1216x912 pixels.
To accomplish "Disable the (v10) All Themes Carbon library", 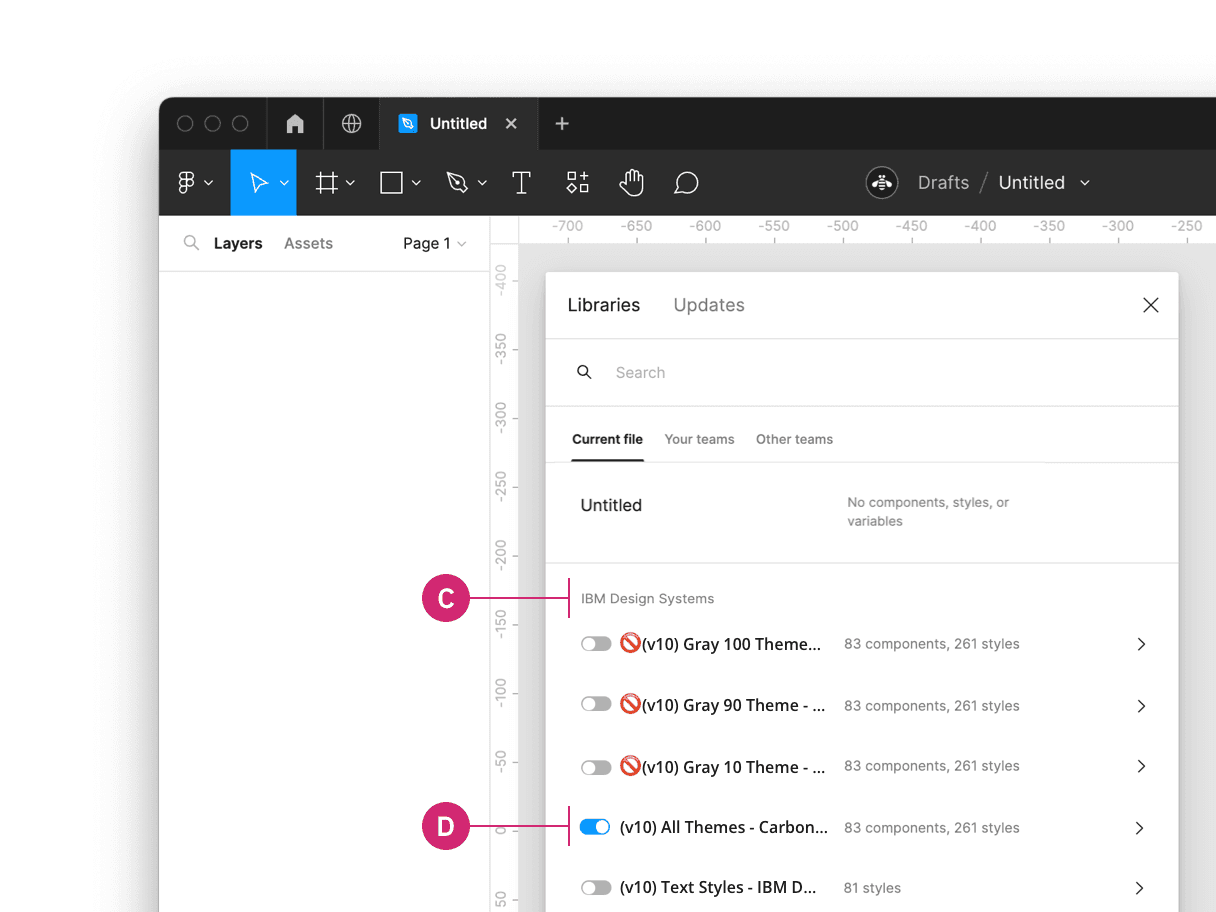I will point(594,827).
